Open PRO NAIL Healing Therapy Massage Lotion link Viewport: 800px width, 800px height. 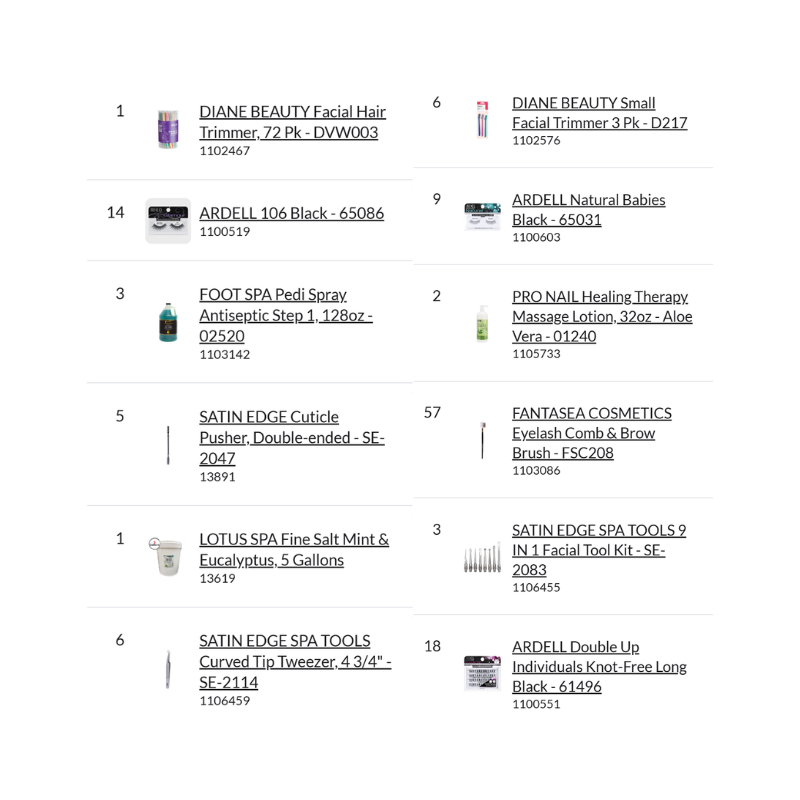(601, 316)
